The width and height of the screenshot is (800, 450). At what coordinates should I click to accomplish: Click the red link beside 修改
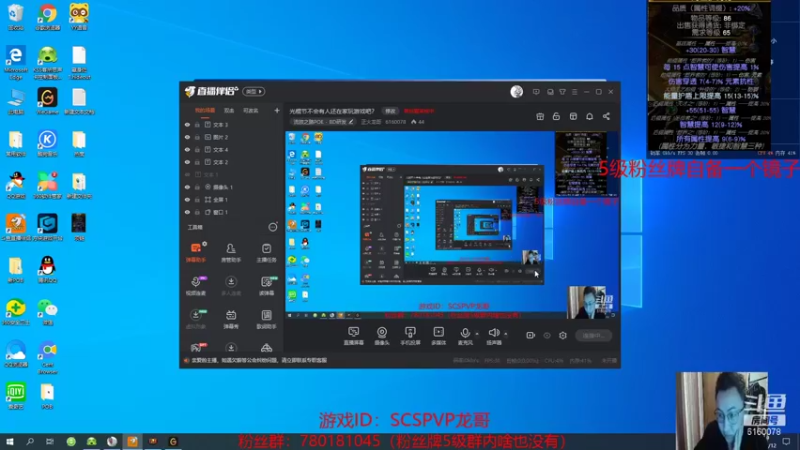tap(419, 111)
